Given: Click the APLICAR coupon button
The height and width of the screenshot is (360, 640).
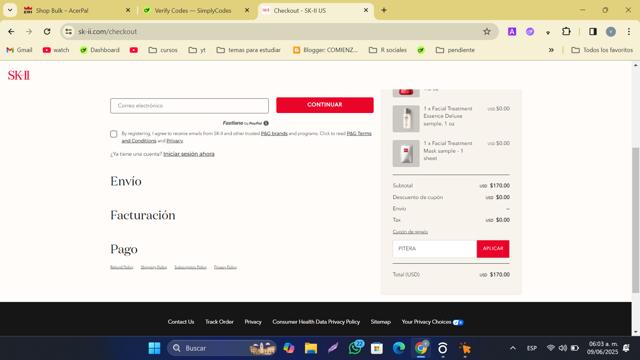Looking at the screenshot, I should coord(493,249).
